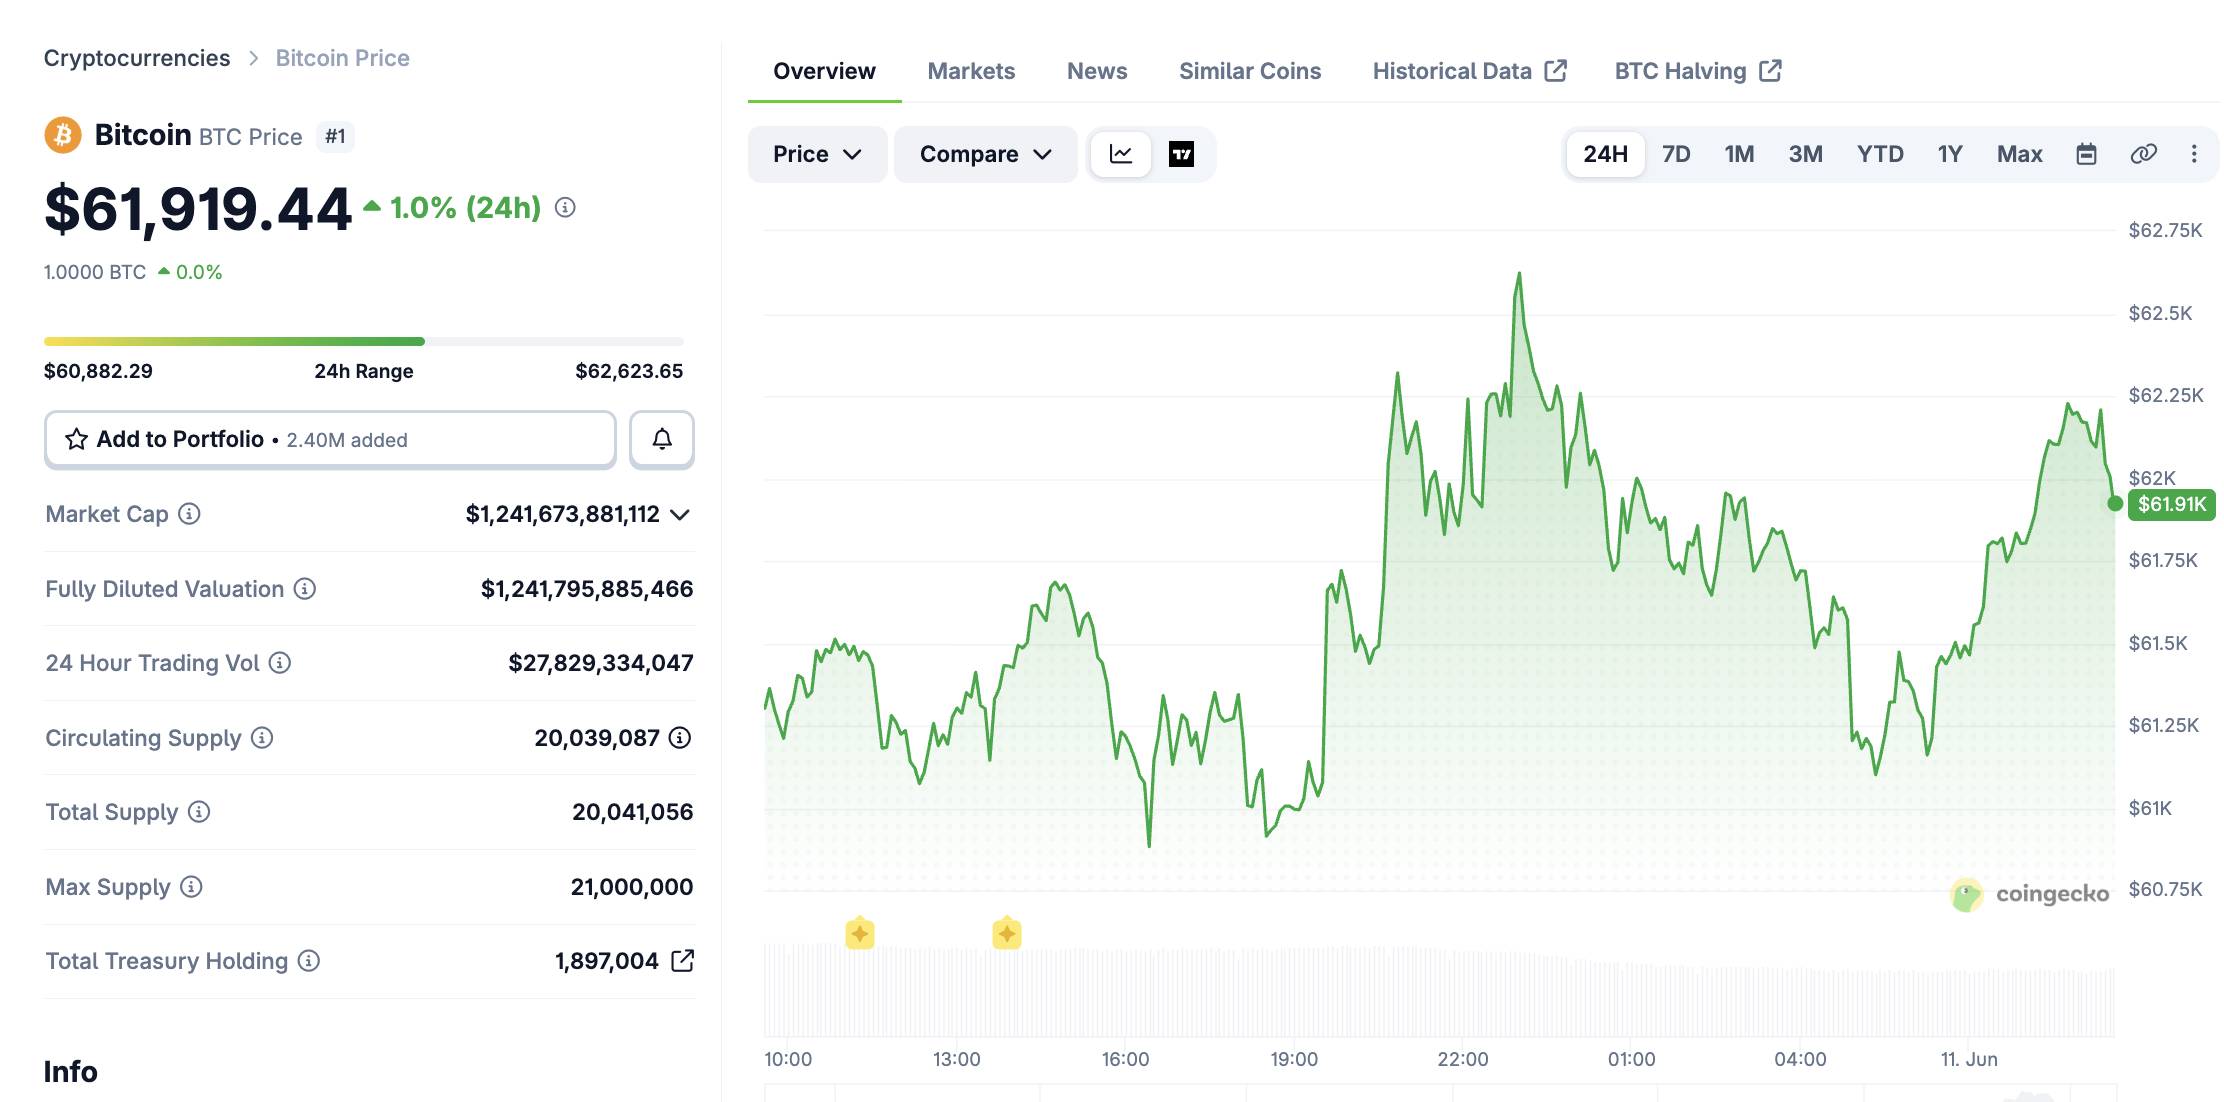The height and width of the screenshot is (1102, 2224).
Task: Select the YTD time range
Action: 1880,154
